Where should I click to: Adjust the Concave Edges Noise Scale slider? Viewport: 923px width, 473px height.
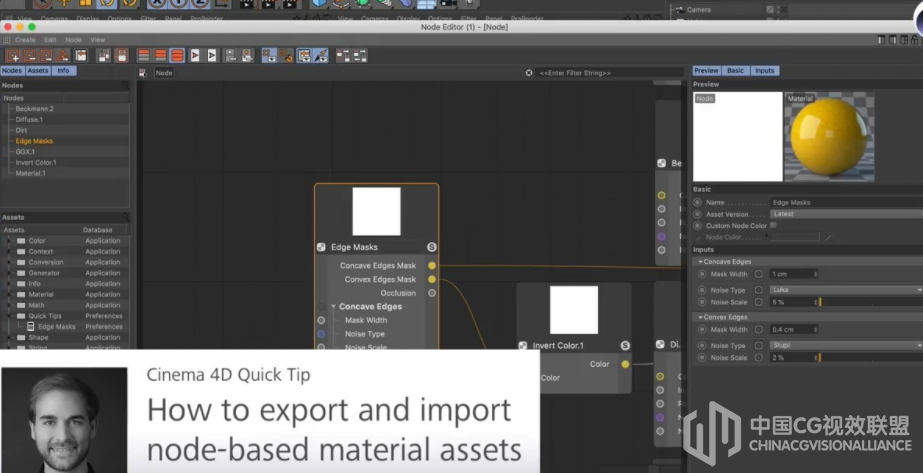coord(871,302)
